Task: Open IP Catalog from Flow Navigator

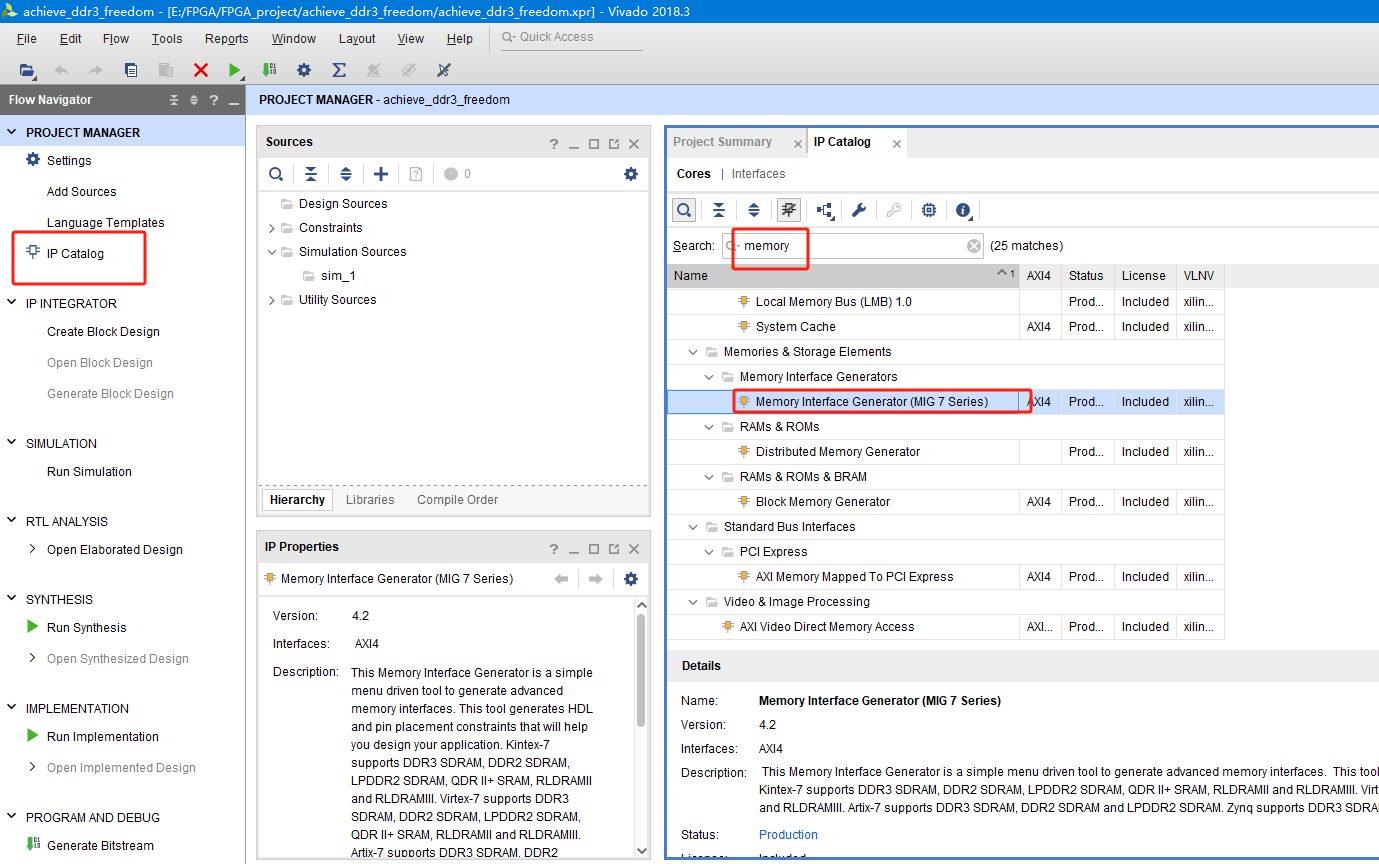Action: pos(75,254)
